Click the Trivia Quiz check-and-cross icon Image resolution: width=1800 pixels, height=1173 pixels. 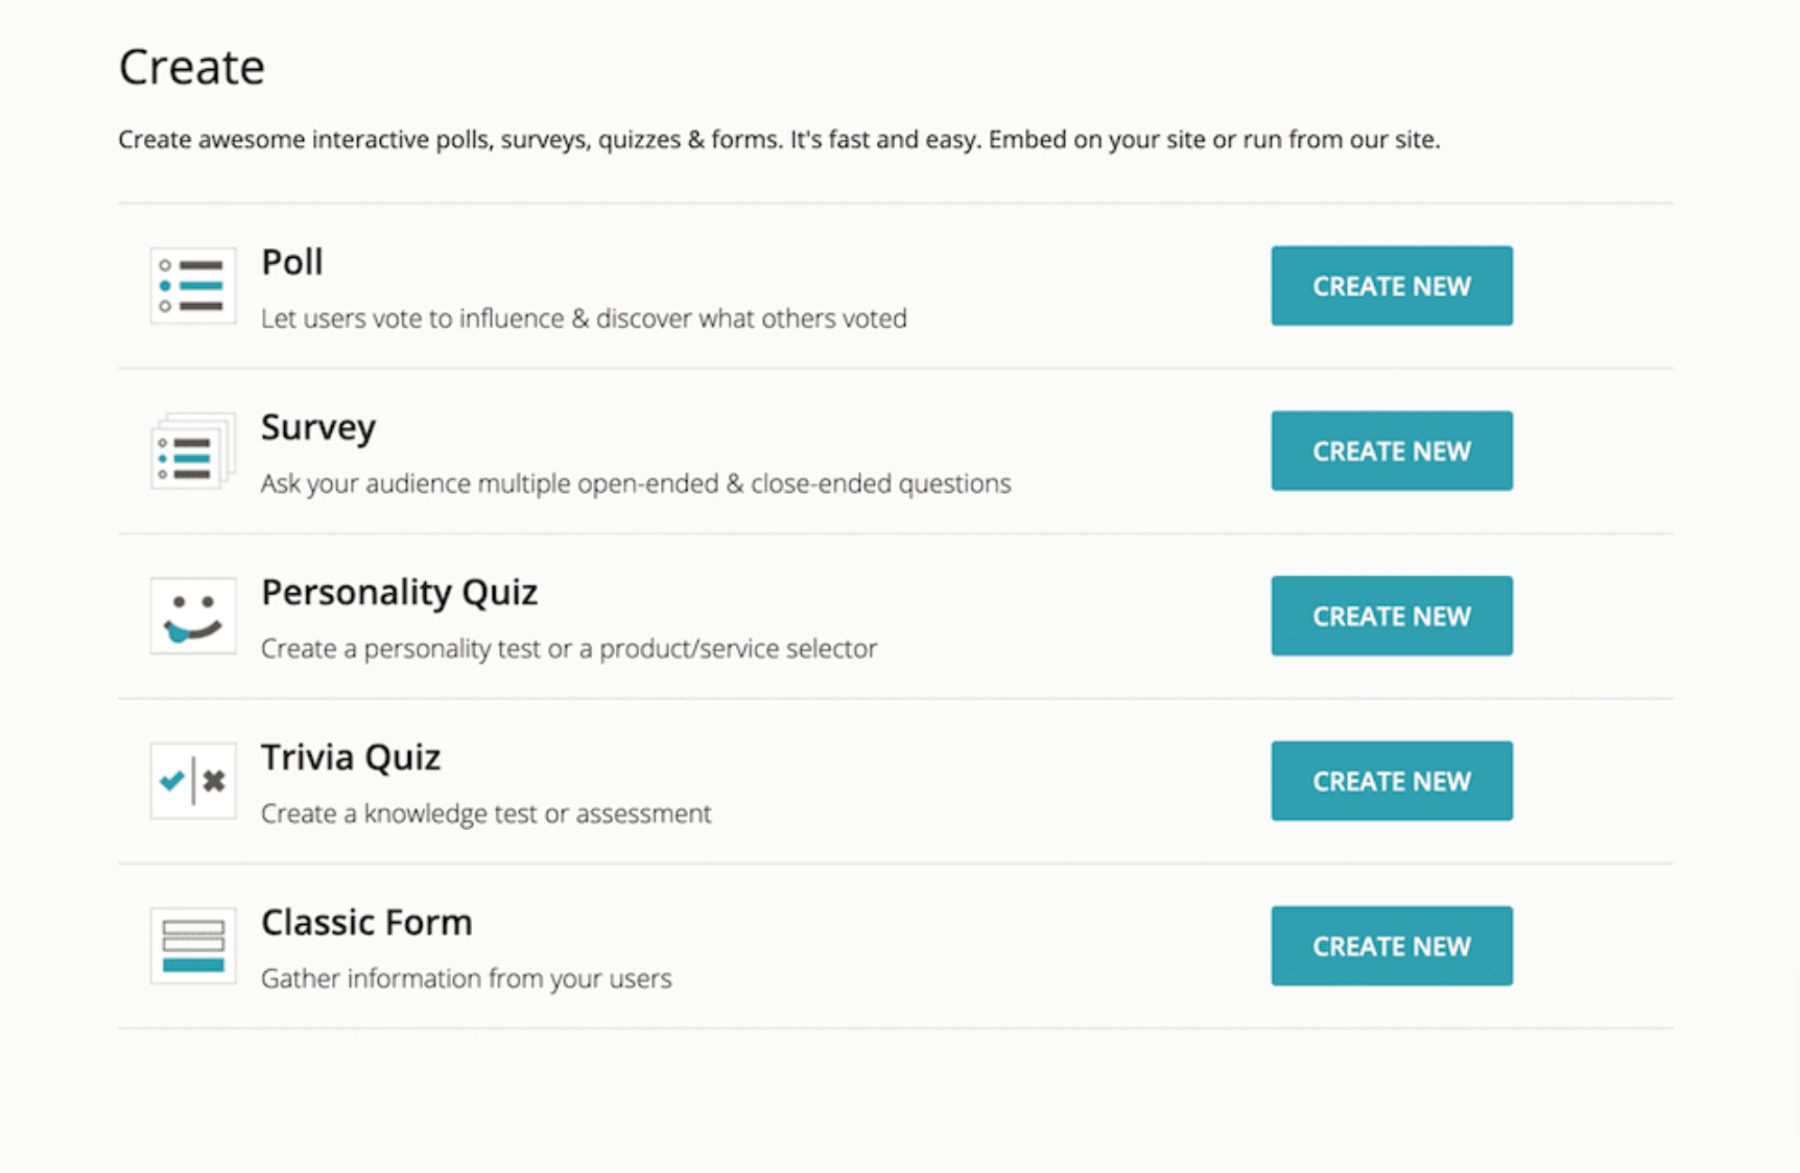pyautogui.click(x=191, y=780)
